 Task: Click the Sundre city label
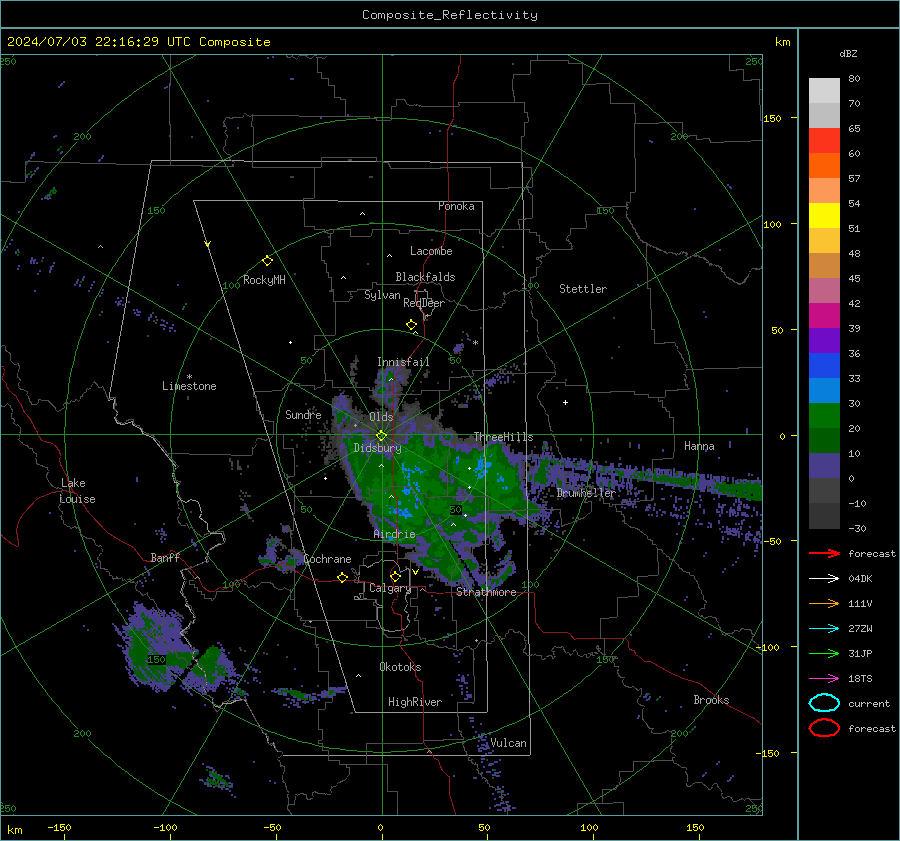[303, 414]
